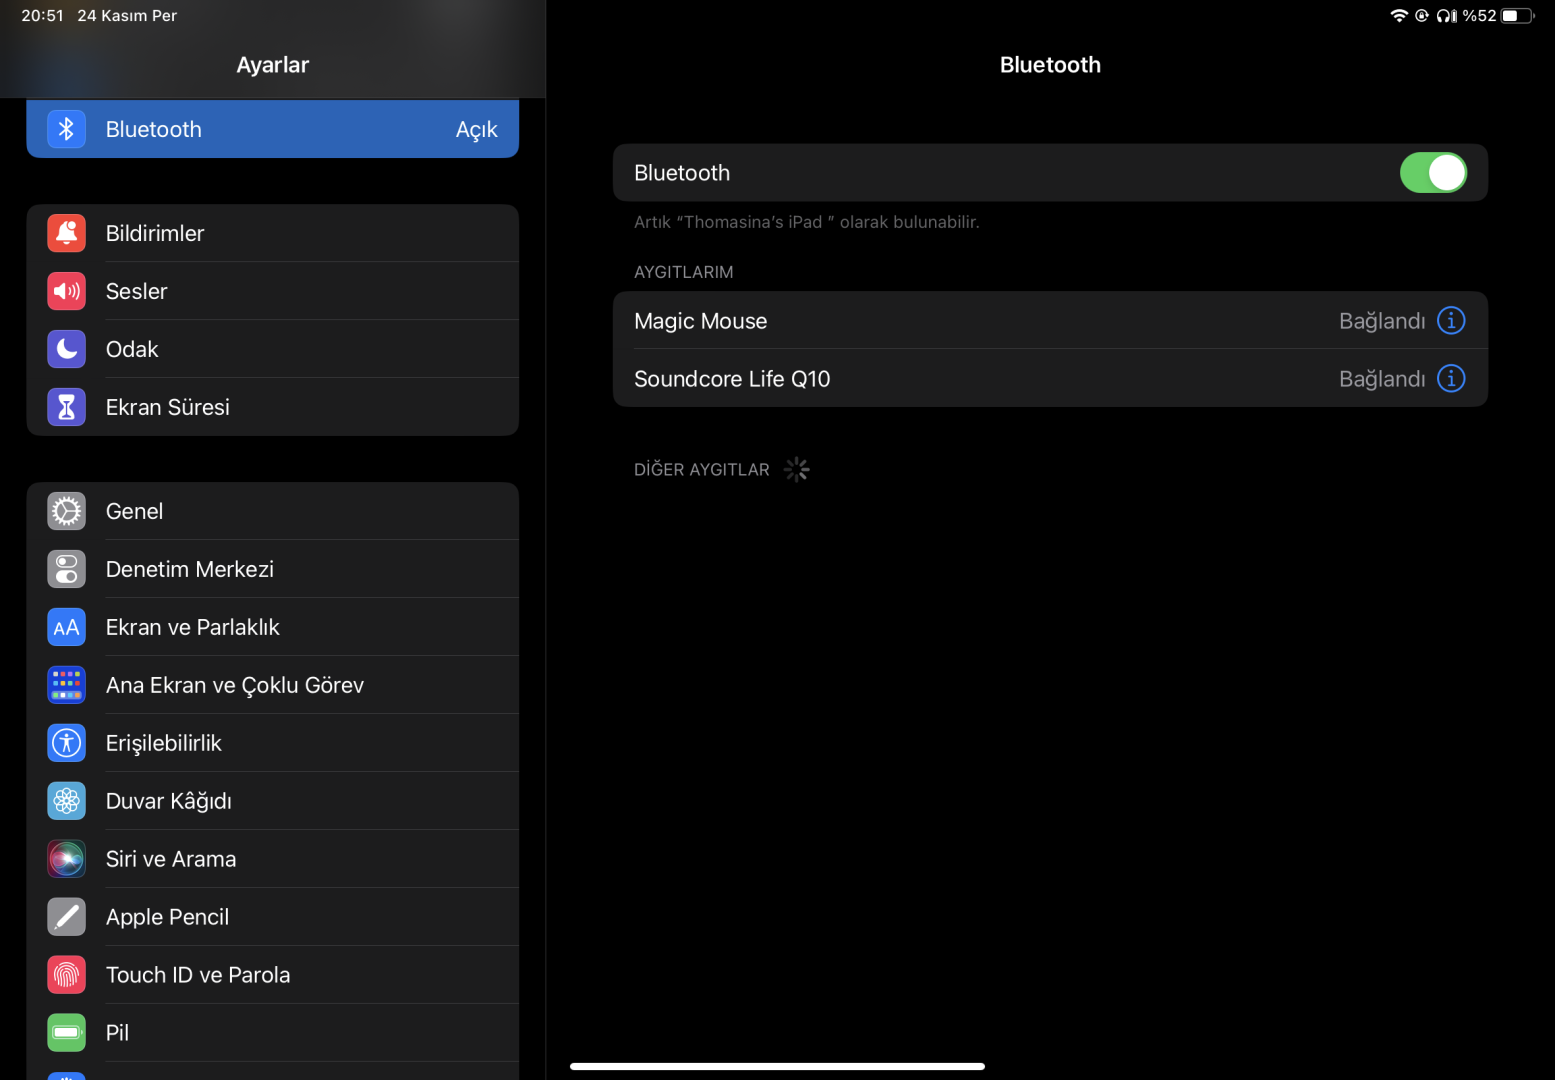Viewport: 1555px width, 1080px height.
Task: Tap the Soundcore Life Q10 device row
Action: [x=1050, y=378]
